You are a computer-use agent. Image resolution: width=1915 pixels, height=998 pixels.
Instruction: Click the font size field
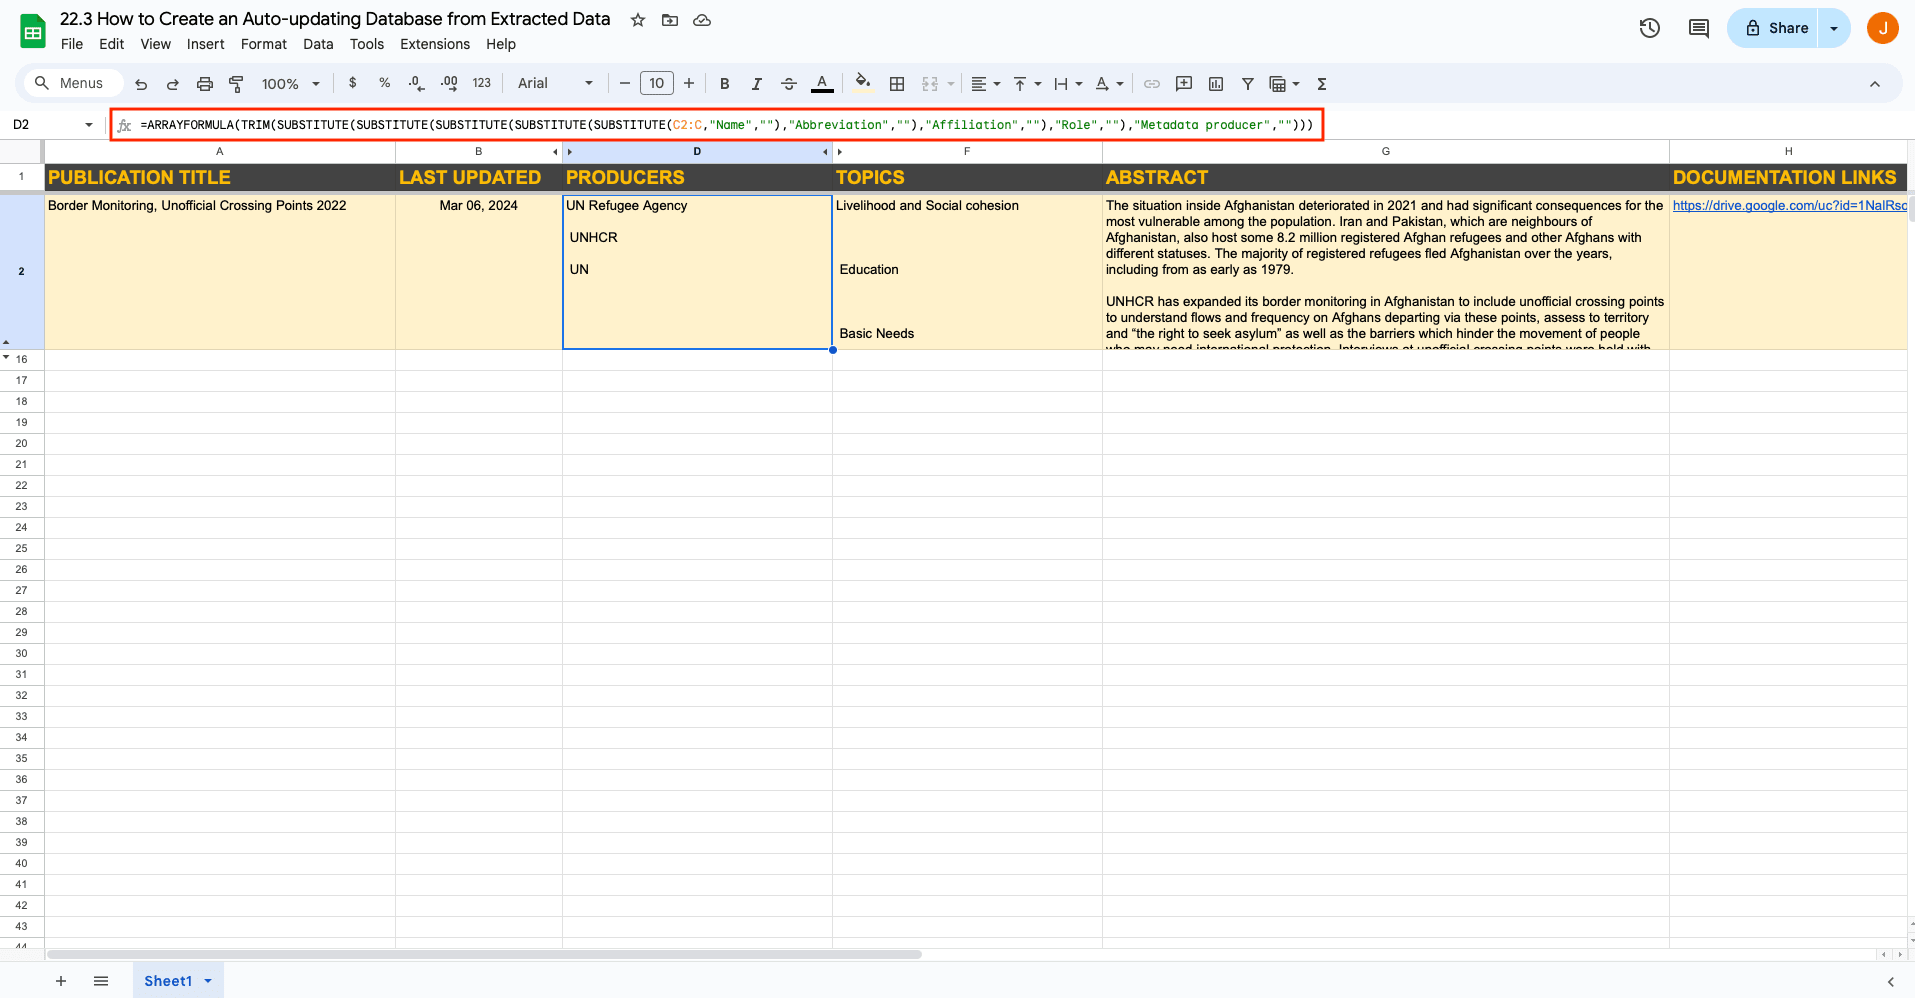point(657,83)
